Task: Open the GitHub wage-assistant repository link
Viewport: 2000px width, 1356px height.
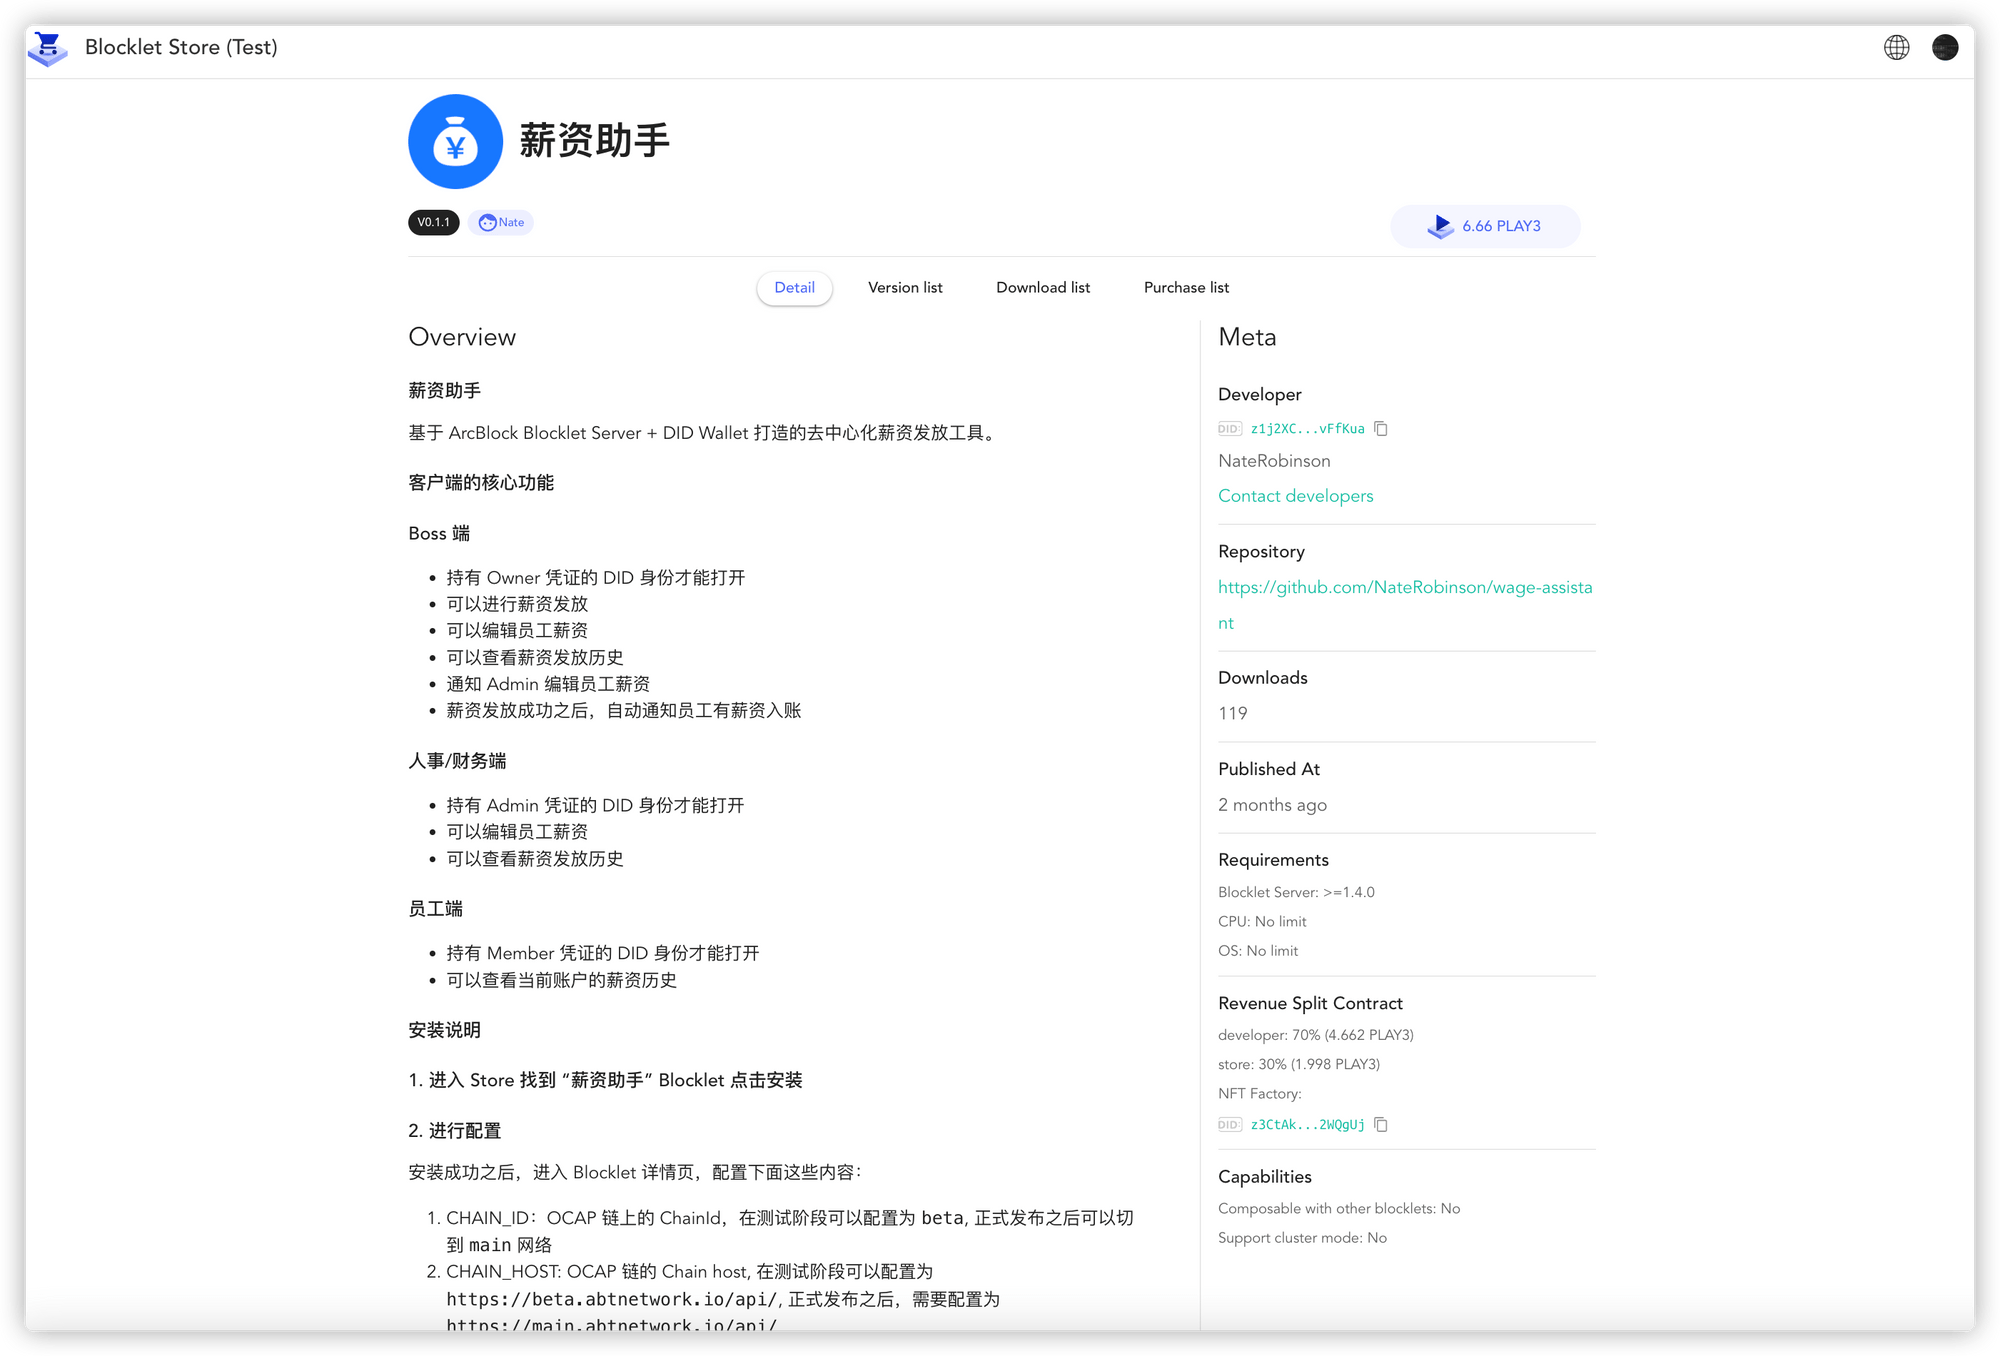Action: point(1404,604)
